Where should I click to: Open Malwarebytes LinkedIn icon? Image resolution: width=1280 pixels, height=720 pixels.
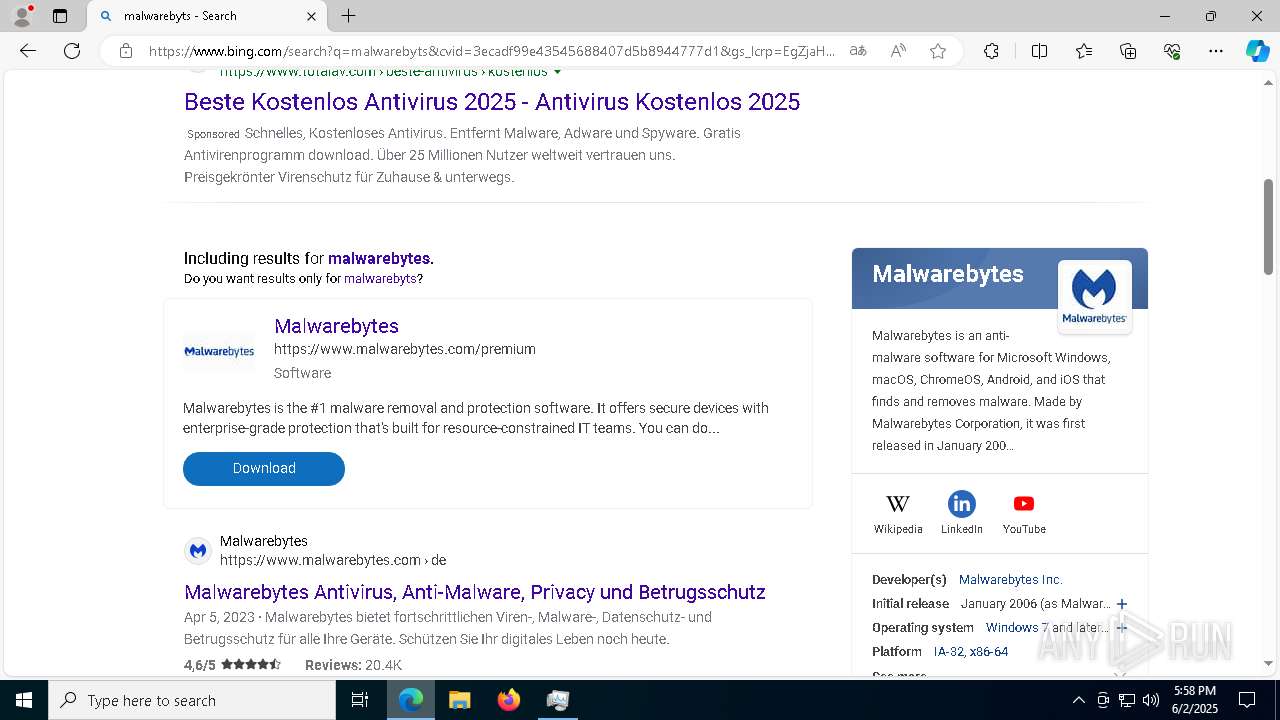[x=962, y=504]
